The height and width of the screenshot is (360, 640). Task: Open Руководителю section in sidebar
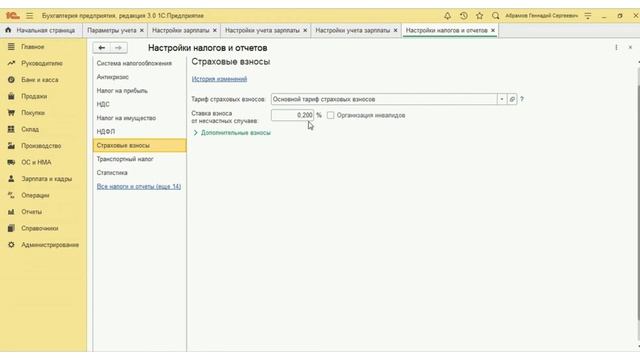pyautogui.click(x=43, y=63)
